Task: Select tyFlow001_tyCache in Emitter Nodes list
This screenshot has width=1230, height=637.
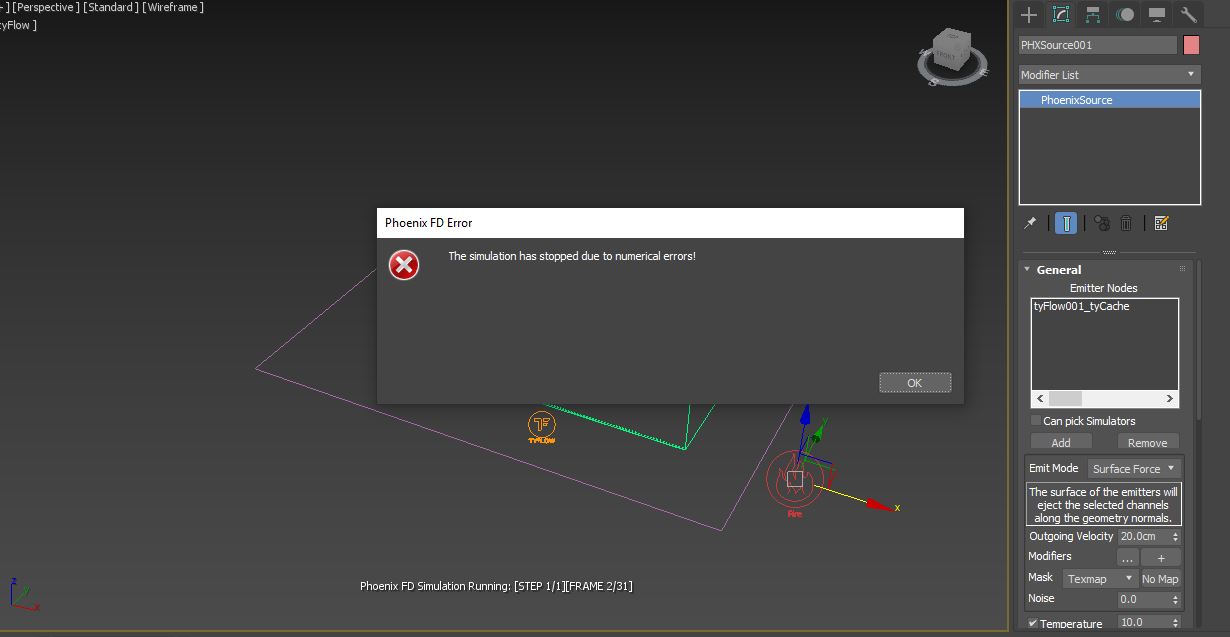Action: point(1081,307)
